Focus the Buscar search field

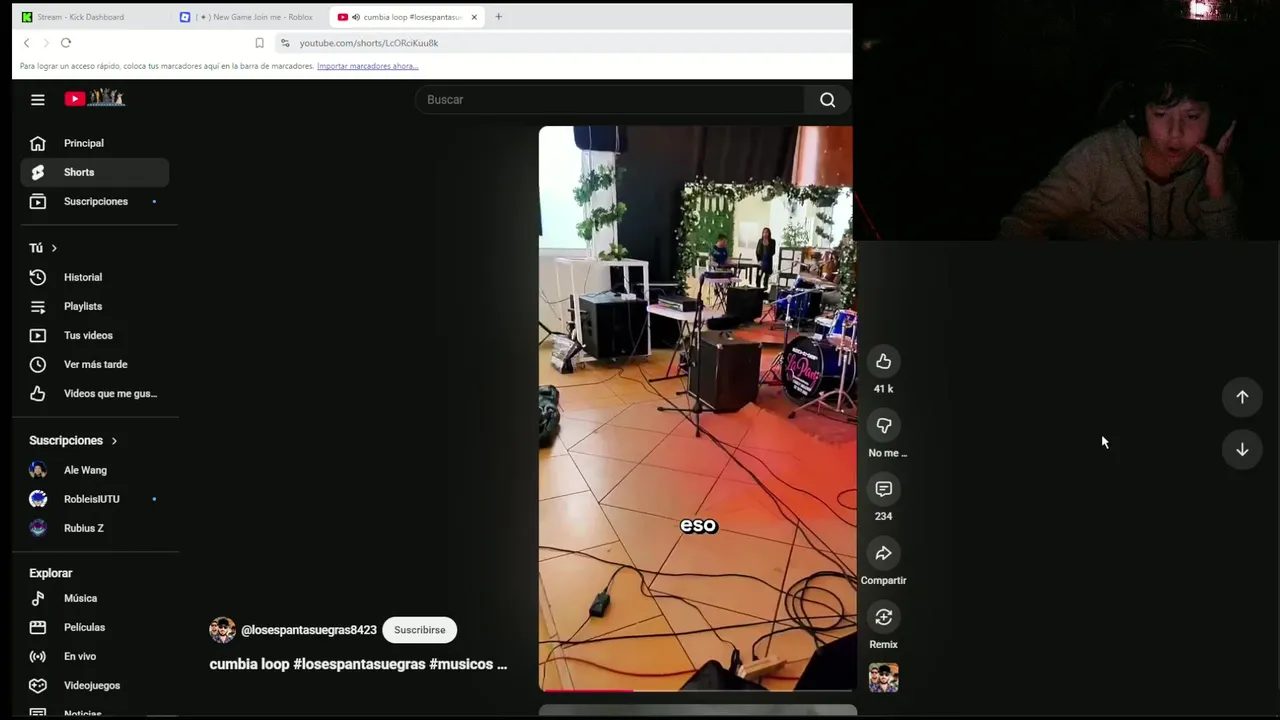610,99
